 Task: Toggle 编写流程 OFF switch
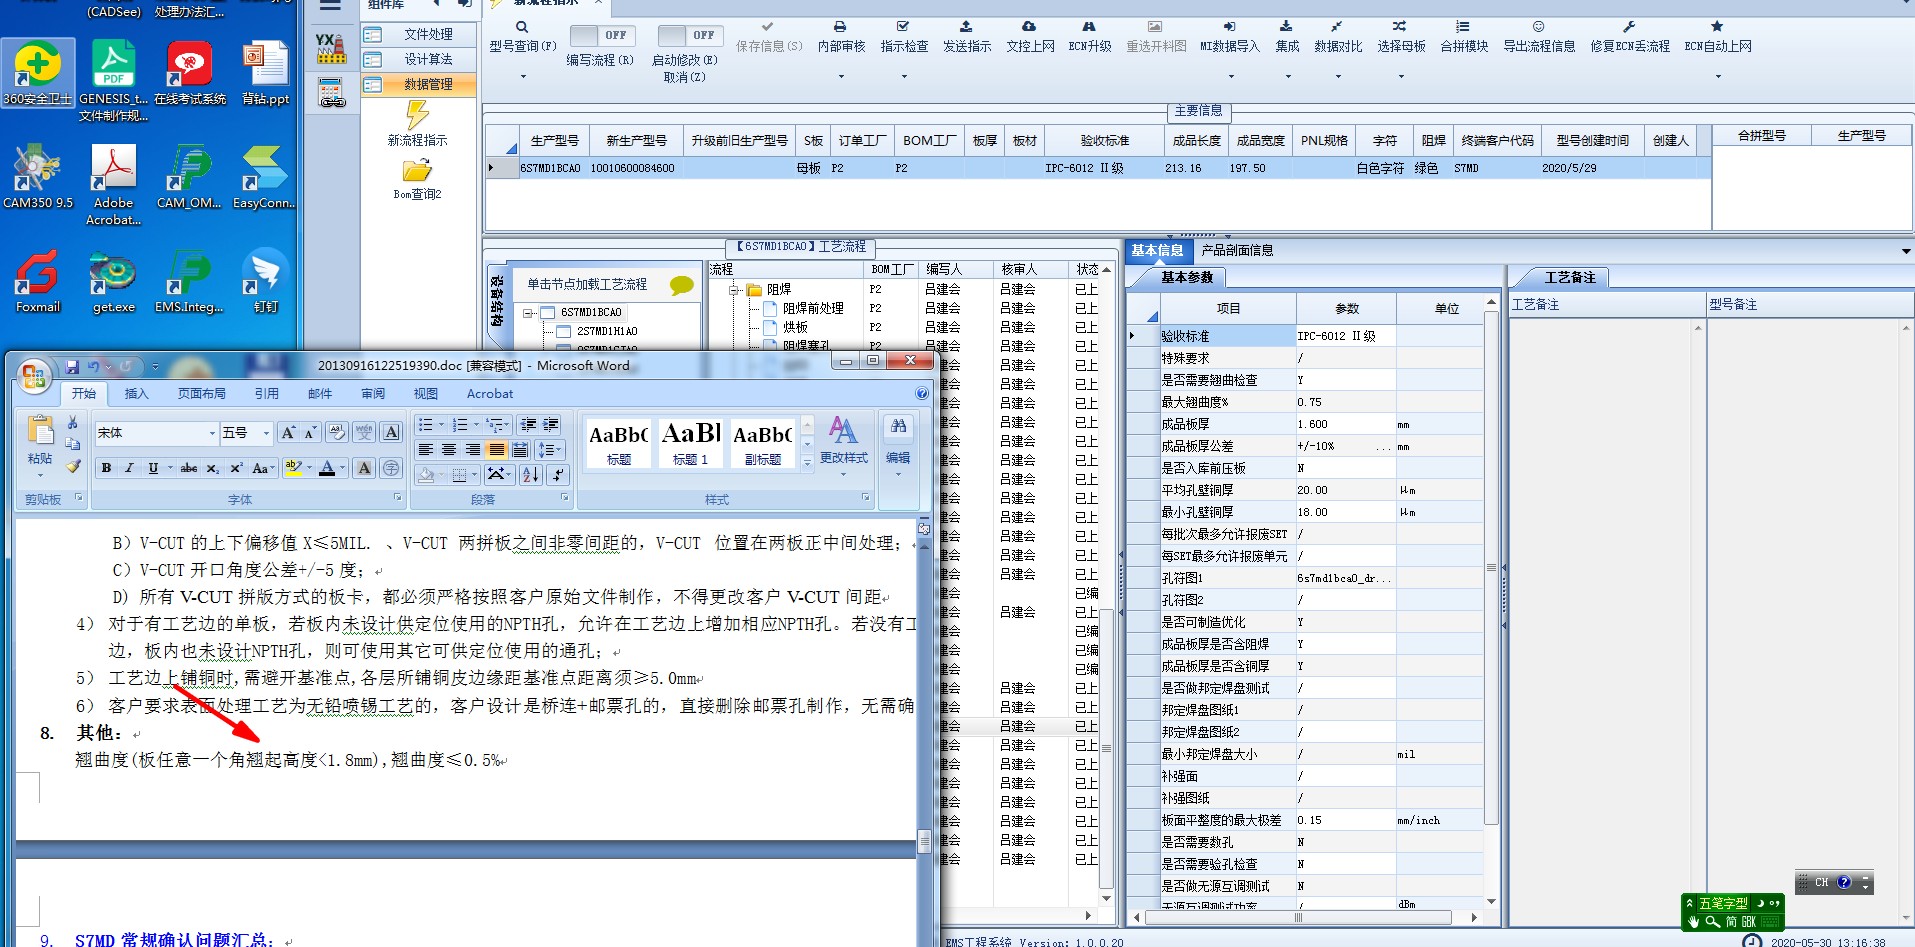(601, 35)
